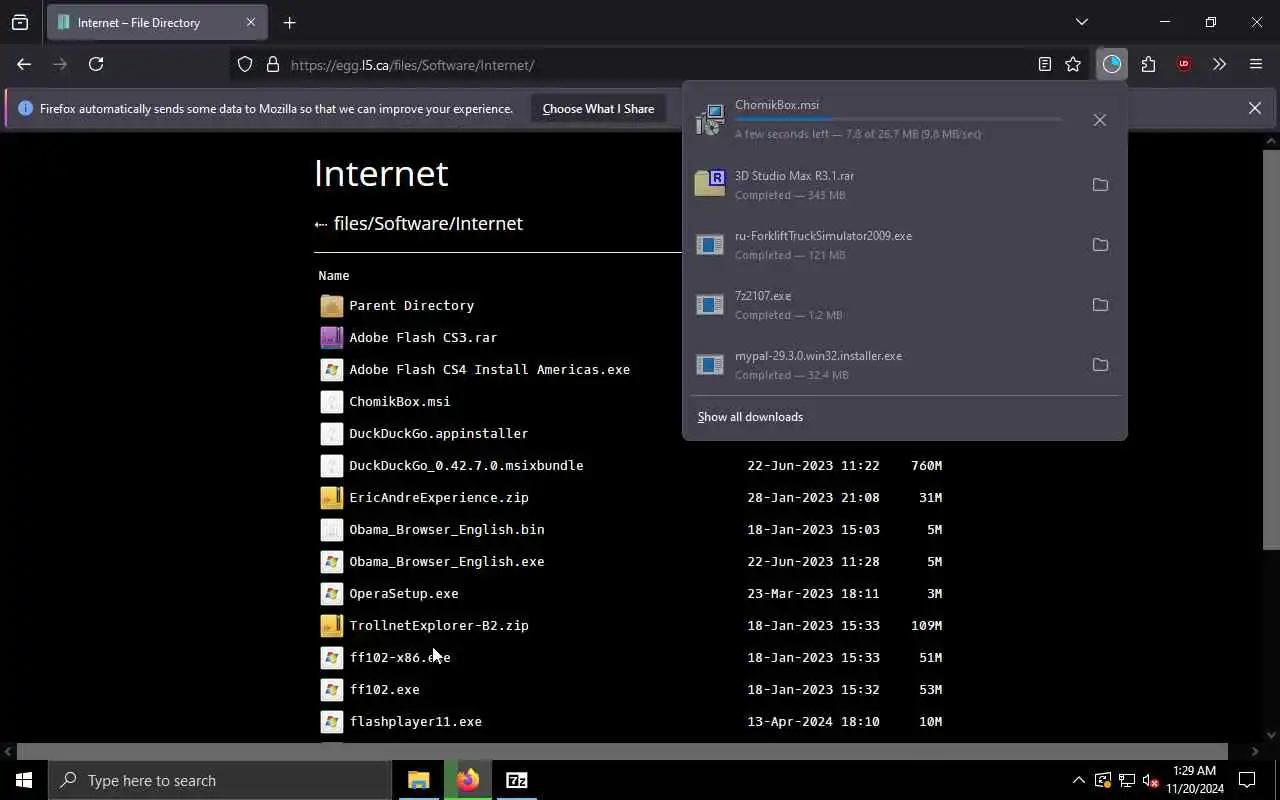Open Parent Directory link
Screen dimensions: 1280x800
[x=411, y=305]
